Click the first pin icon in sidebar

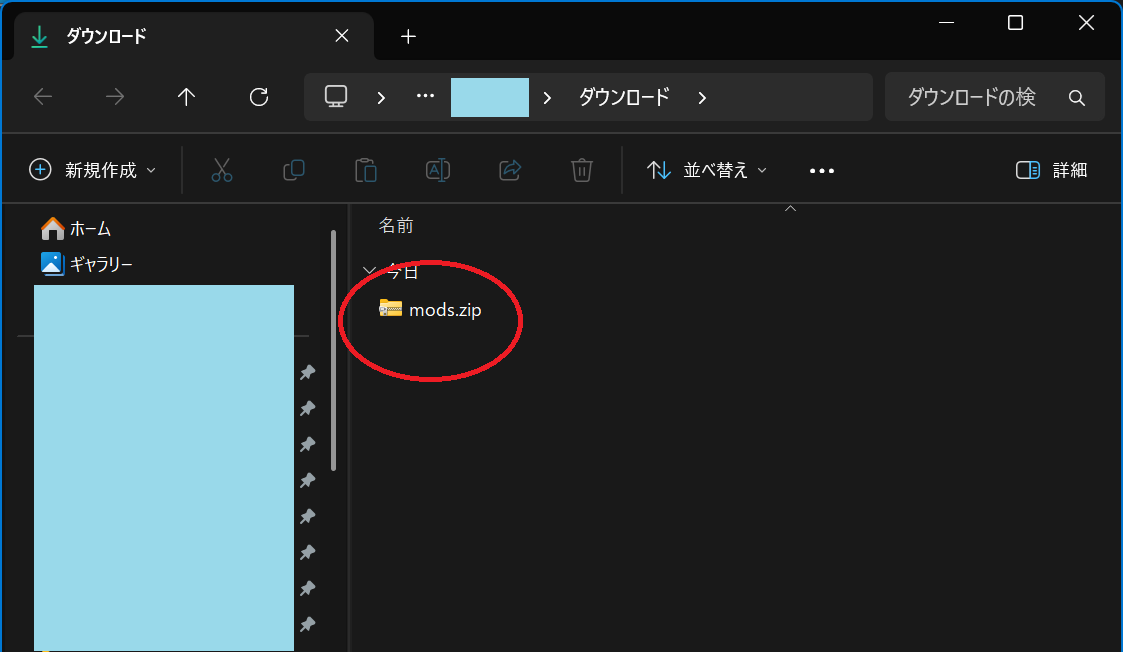308,372
